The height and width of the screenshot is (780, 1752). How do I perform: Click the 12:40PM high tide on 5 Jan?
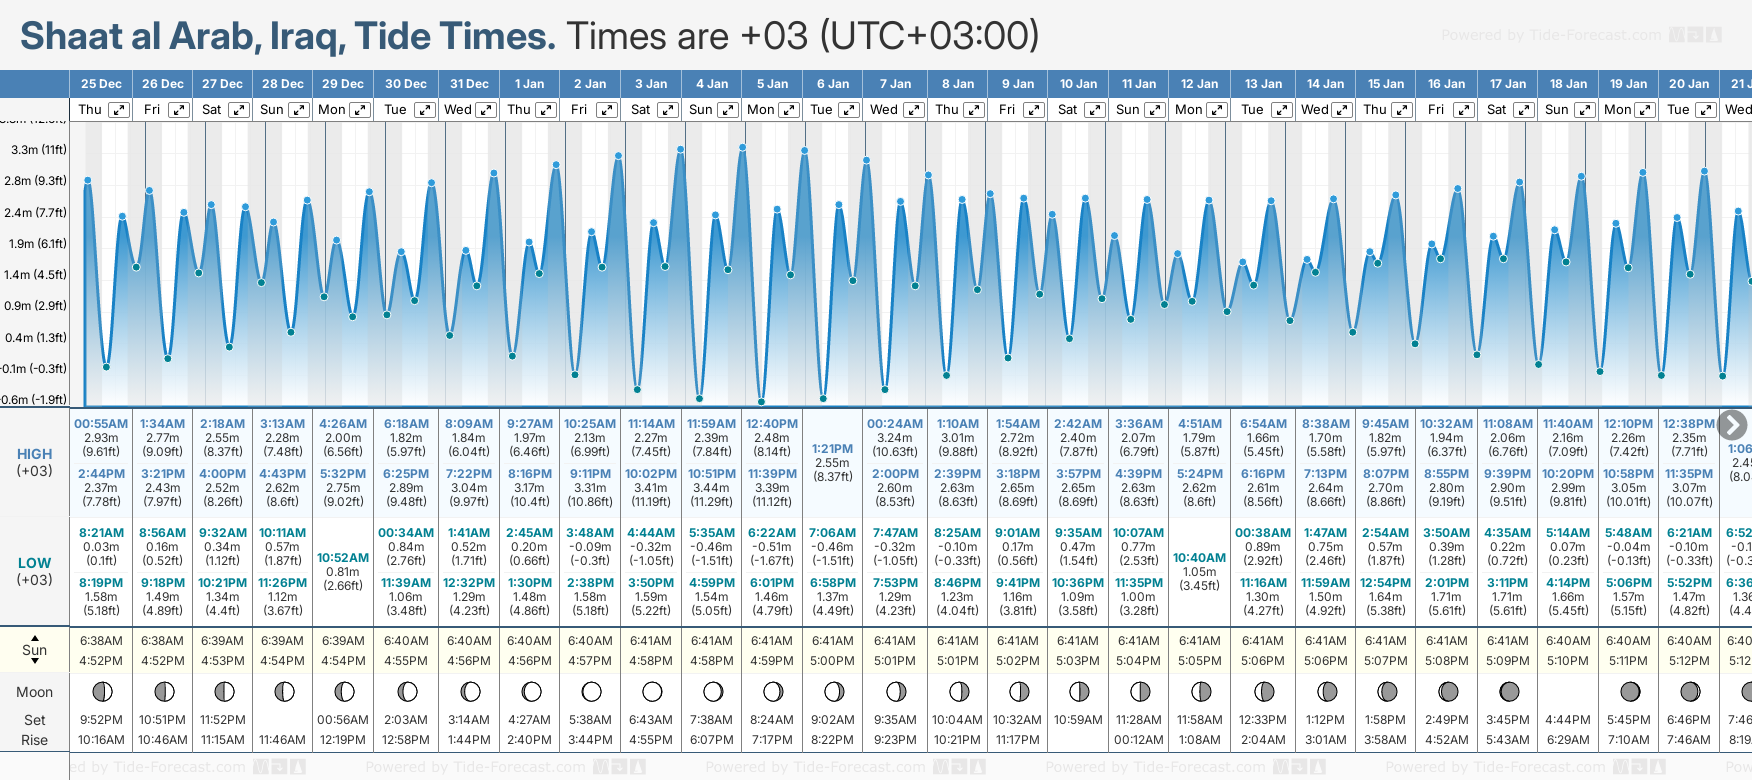pos(772,424)
